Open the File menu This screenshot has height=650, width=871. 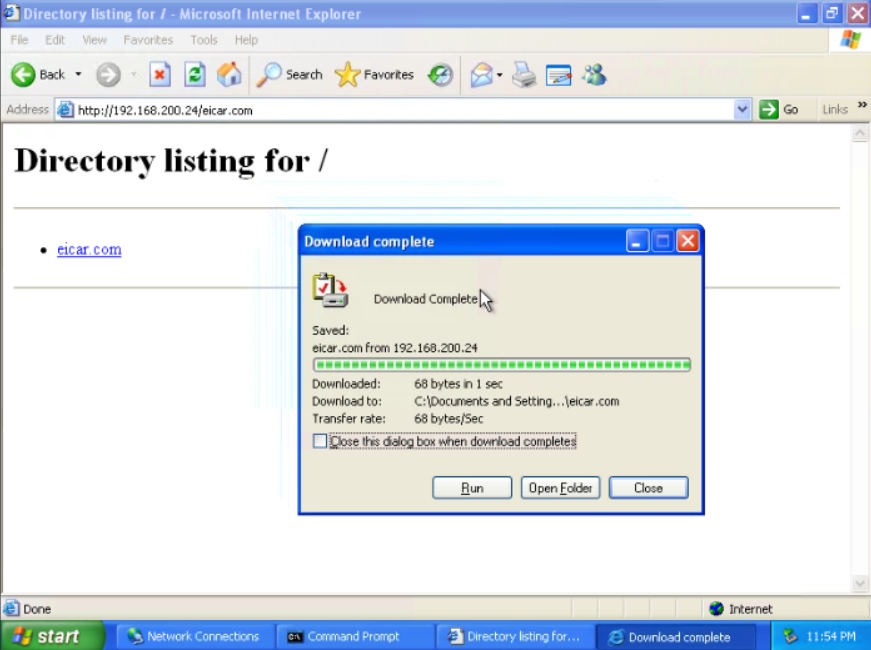pos(19,40)
